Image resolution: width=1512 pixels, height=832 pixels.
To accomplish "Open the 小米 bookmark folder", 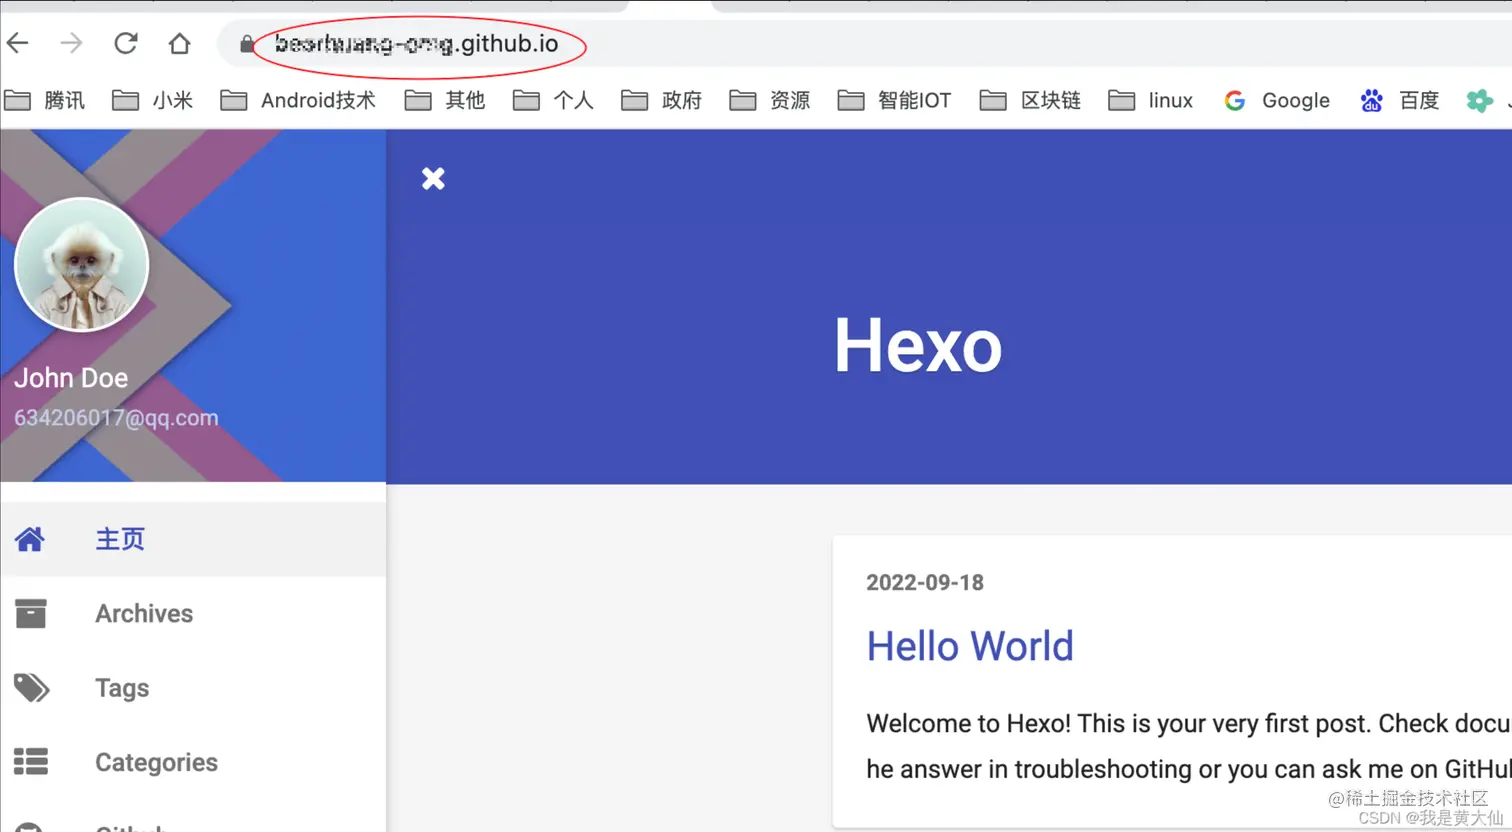I will point(152,100).
